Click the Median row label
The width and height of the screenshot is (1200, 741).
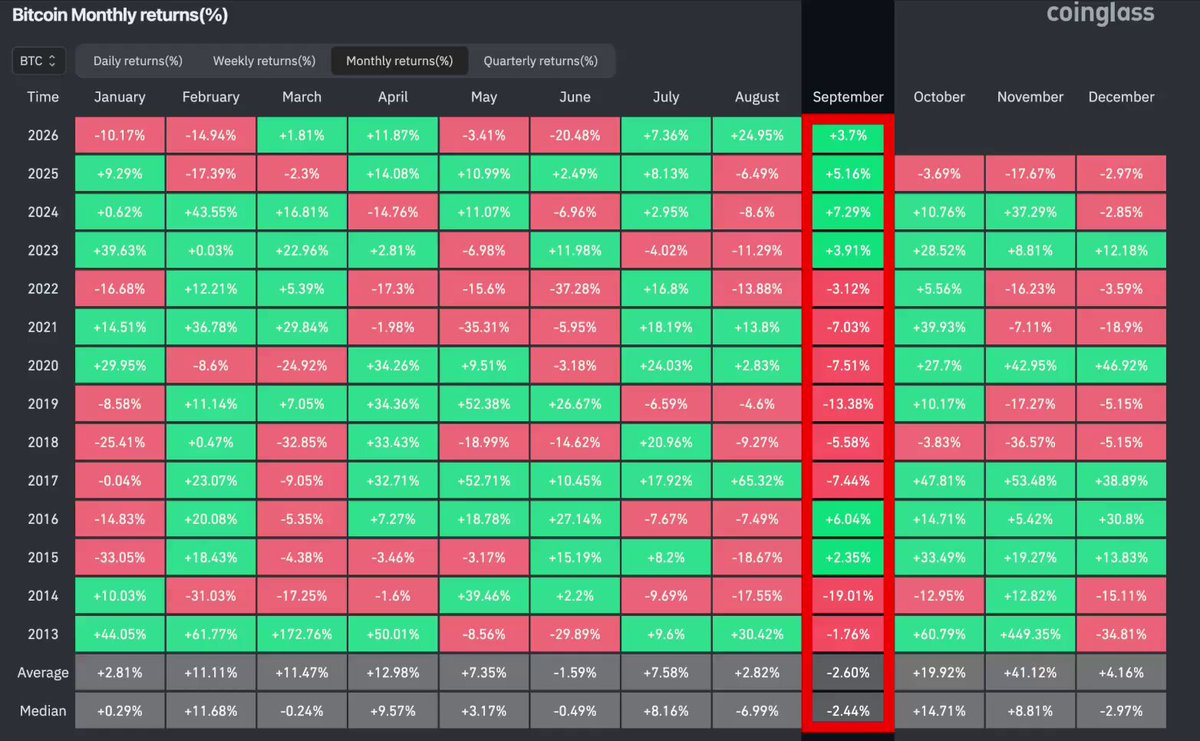43,711
